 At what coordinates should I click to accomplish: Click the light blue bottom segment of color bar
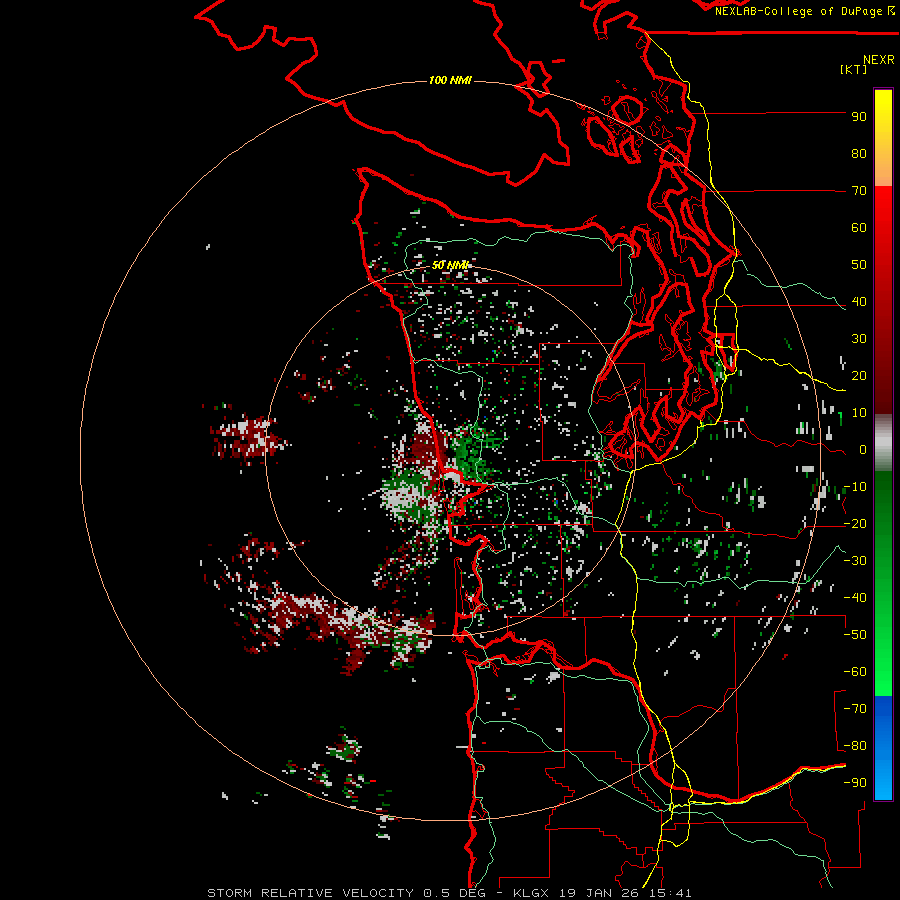click(x=883, y=775)
